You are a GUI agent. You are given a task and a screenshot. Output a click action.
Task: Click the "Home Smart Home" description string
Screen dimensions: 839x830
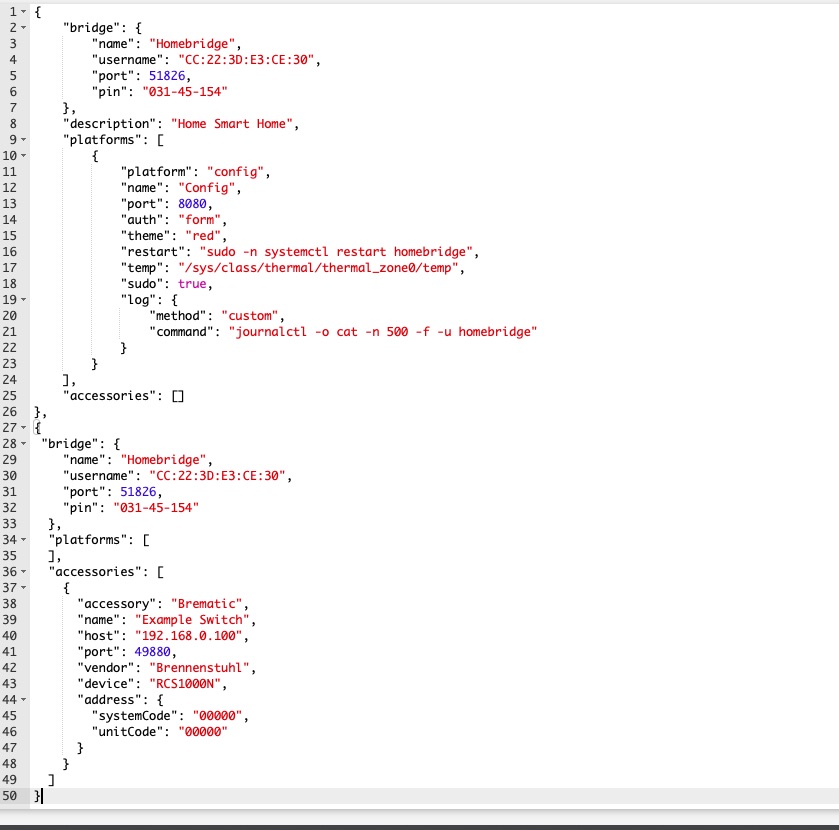tap(235, 124)
